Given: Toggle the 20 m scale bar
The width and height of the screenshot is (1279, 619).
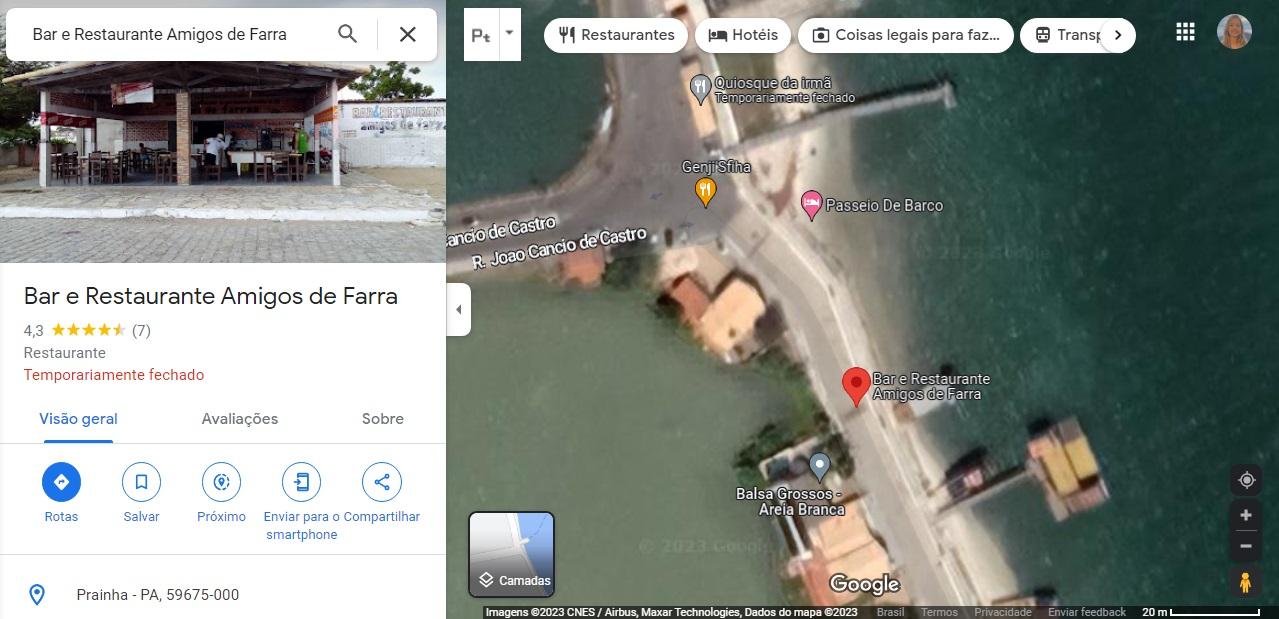Looking at the screenshot, I should tap(1202, 612).
